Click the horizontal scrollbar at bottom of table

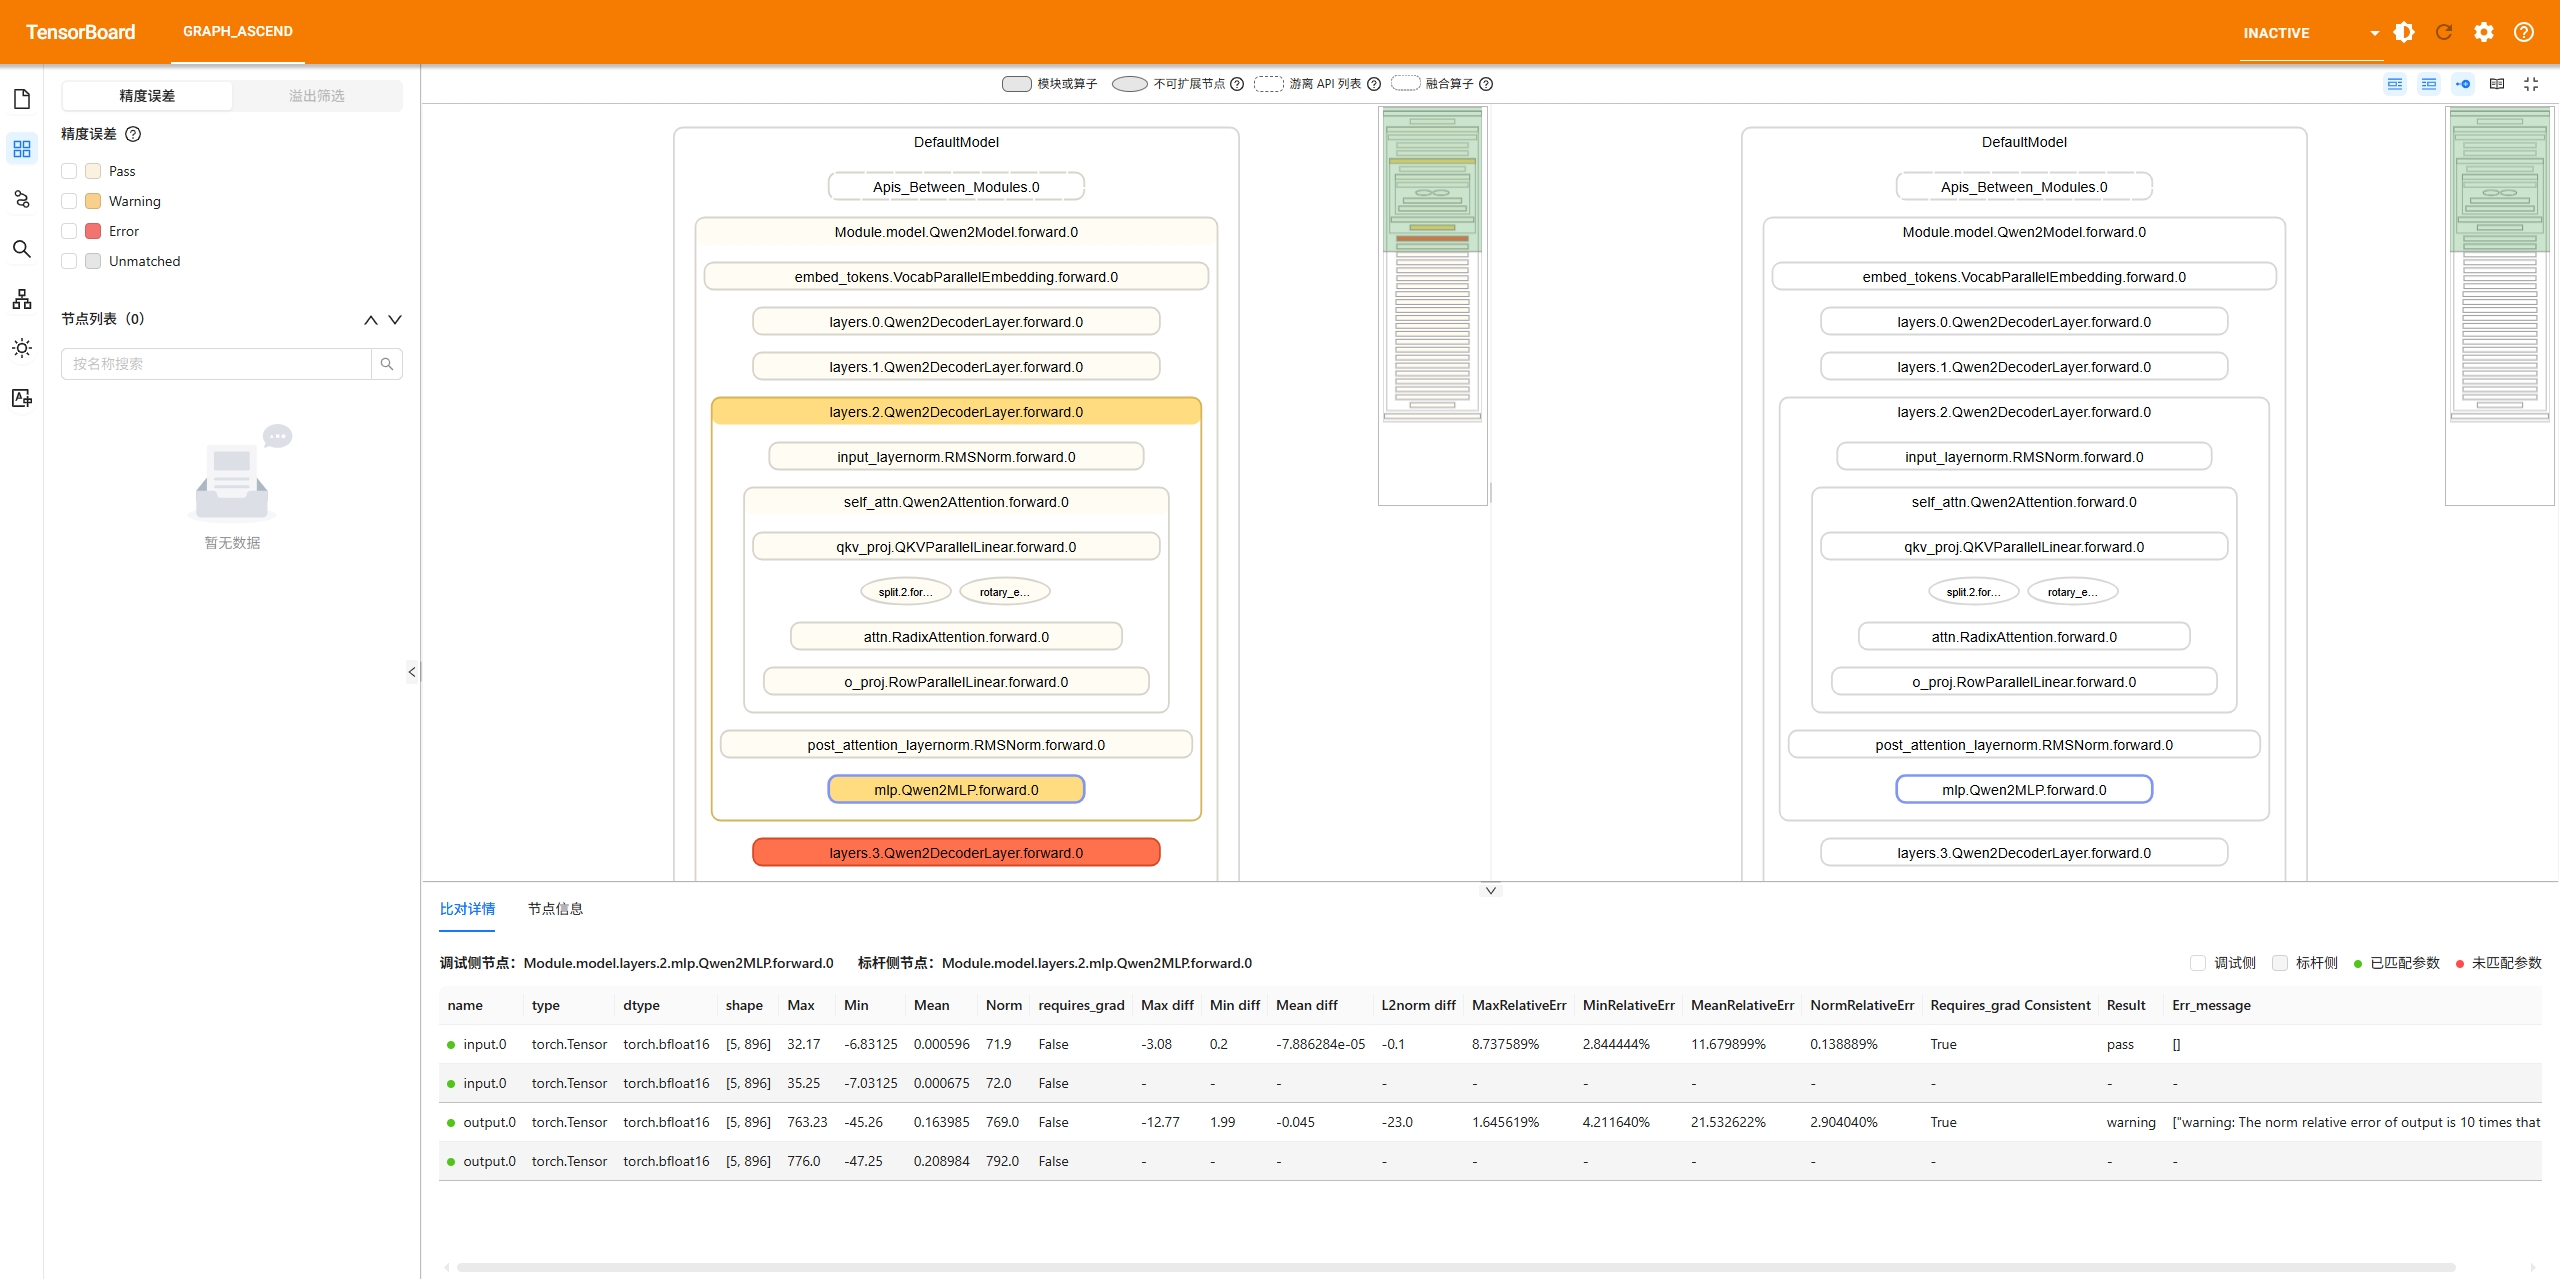(x=1456, y=1267)
